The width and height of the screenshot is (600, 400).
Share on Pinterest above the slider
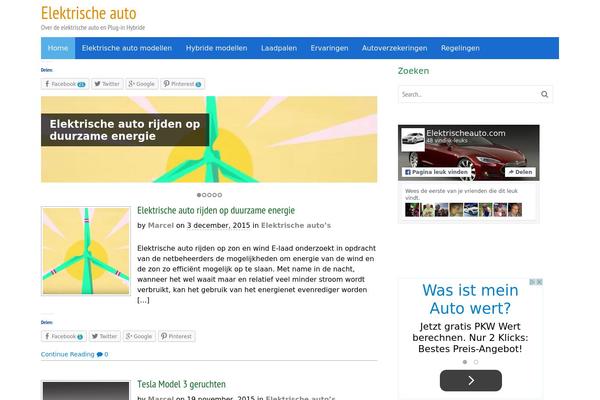coord(183,84)
